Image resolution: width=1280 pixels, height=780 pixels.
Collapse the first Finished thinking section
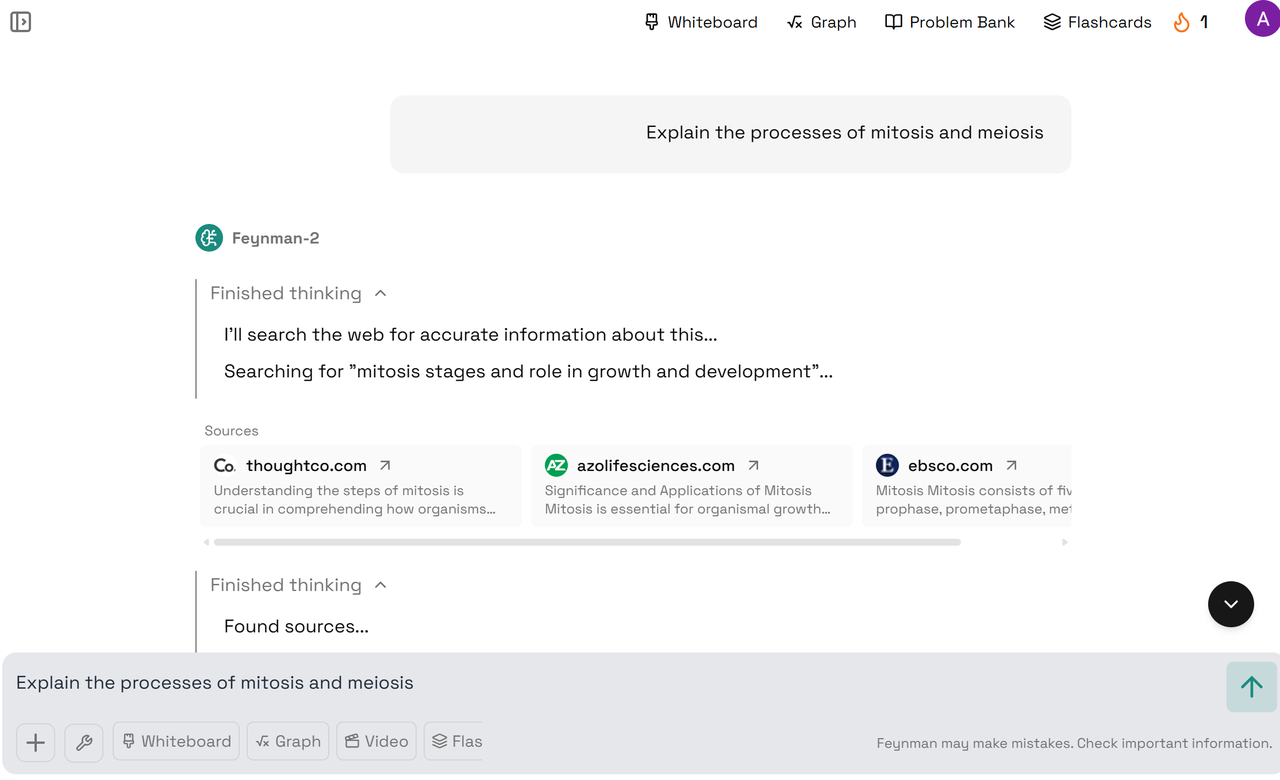click(x=380, y=294)
